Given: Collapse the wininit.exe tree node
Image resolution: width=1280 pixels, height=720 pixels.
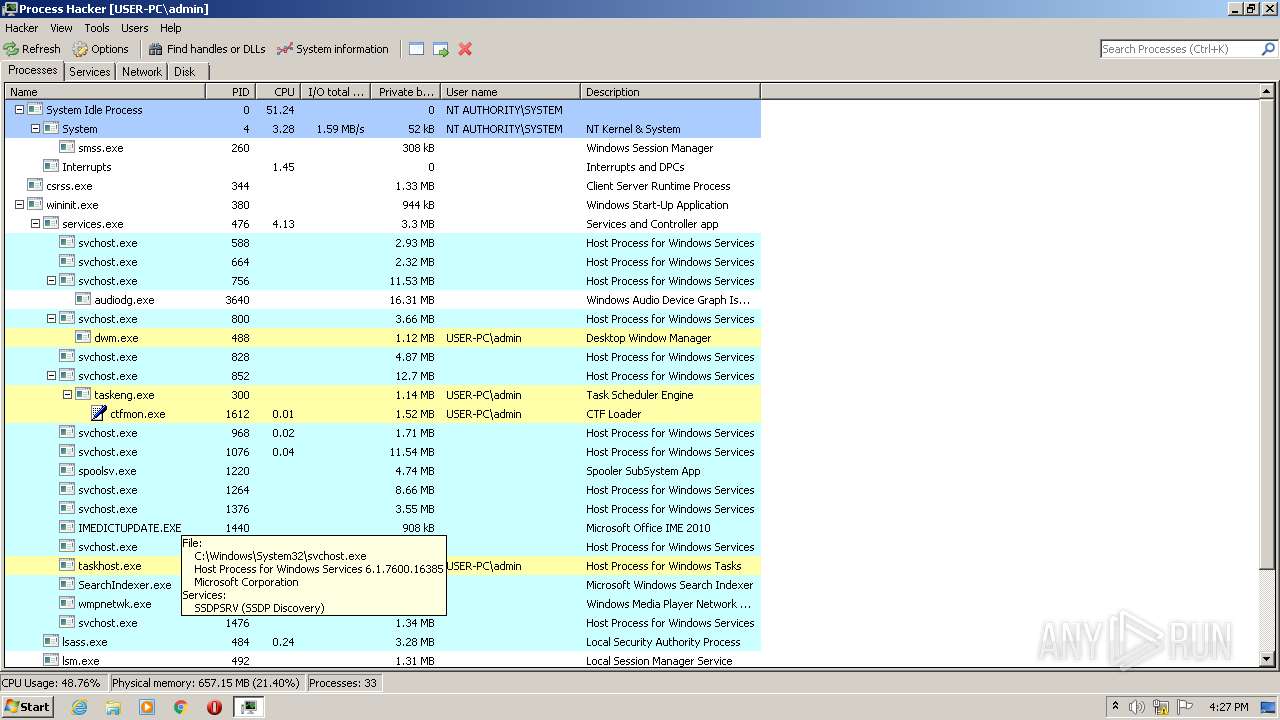Looking at the screenshot, I should (x=19, y=205).
